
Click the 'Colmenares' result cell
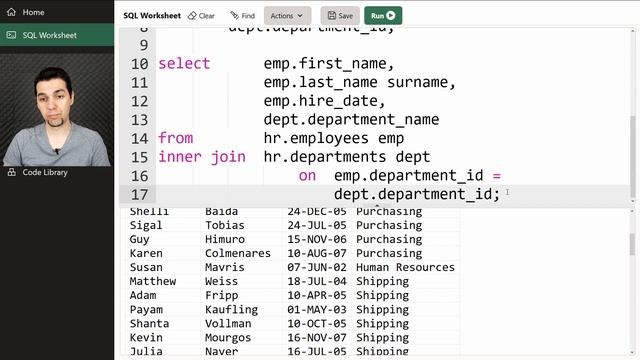[238, 253]
